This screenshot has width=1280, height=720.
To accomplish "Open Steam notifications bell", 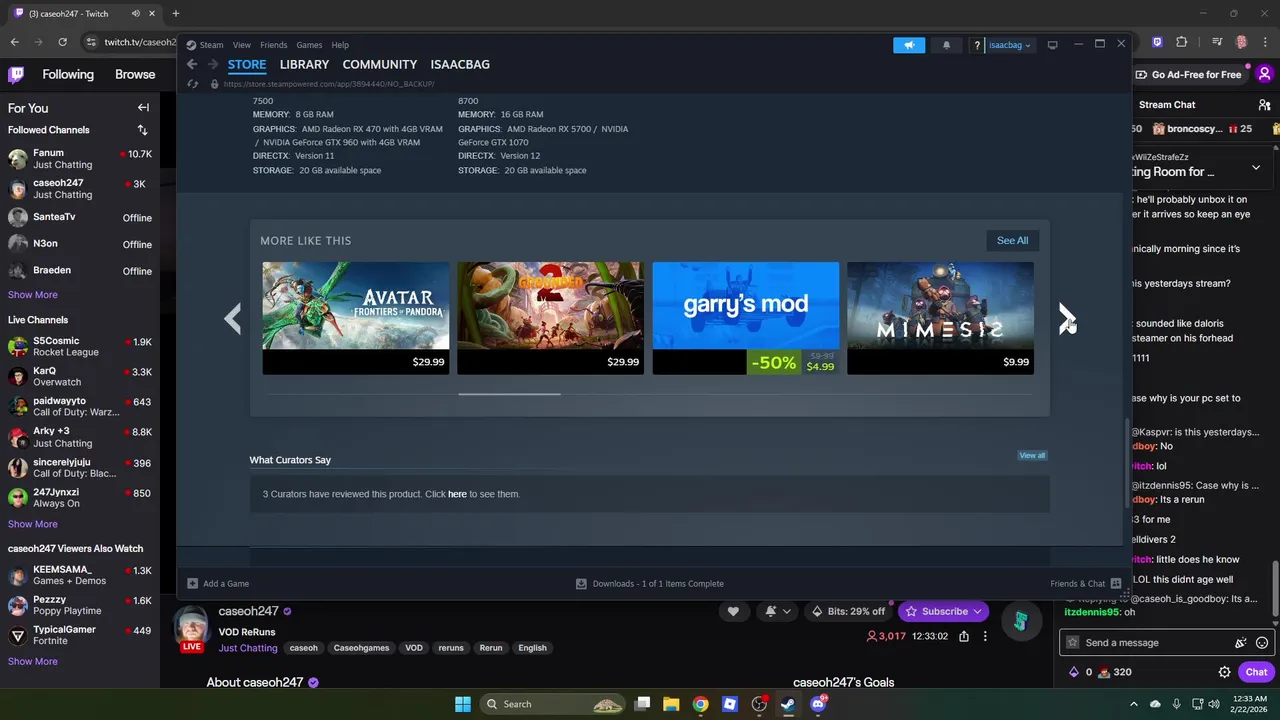I will (x=946, y=45).
